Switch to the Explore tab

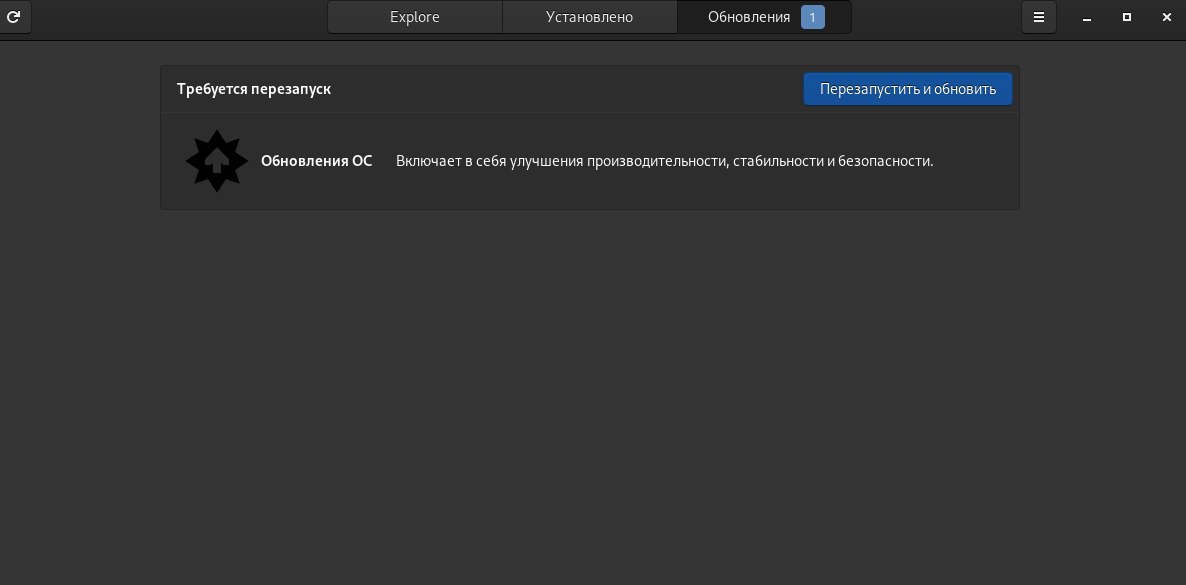tap(414, 17)
